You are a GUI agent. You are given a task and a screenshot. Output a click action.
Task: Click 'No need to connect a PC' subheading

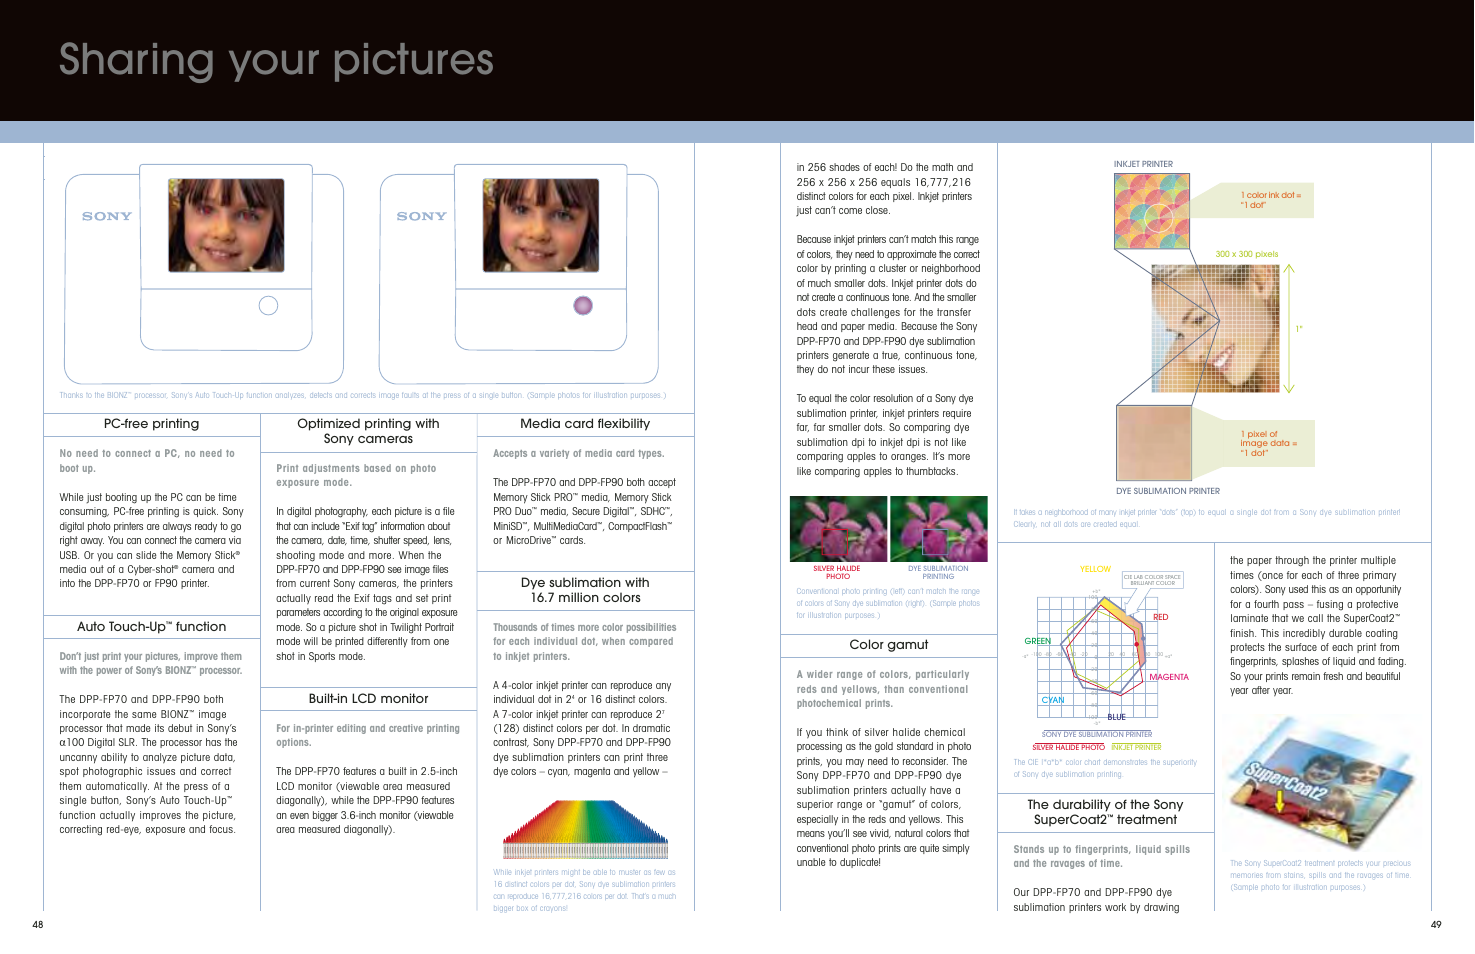[147, 461]
